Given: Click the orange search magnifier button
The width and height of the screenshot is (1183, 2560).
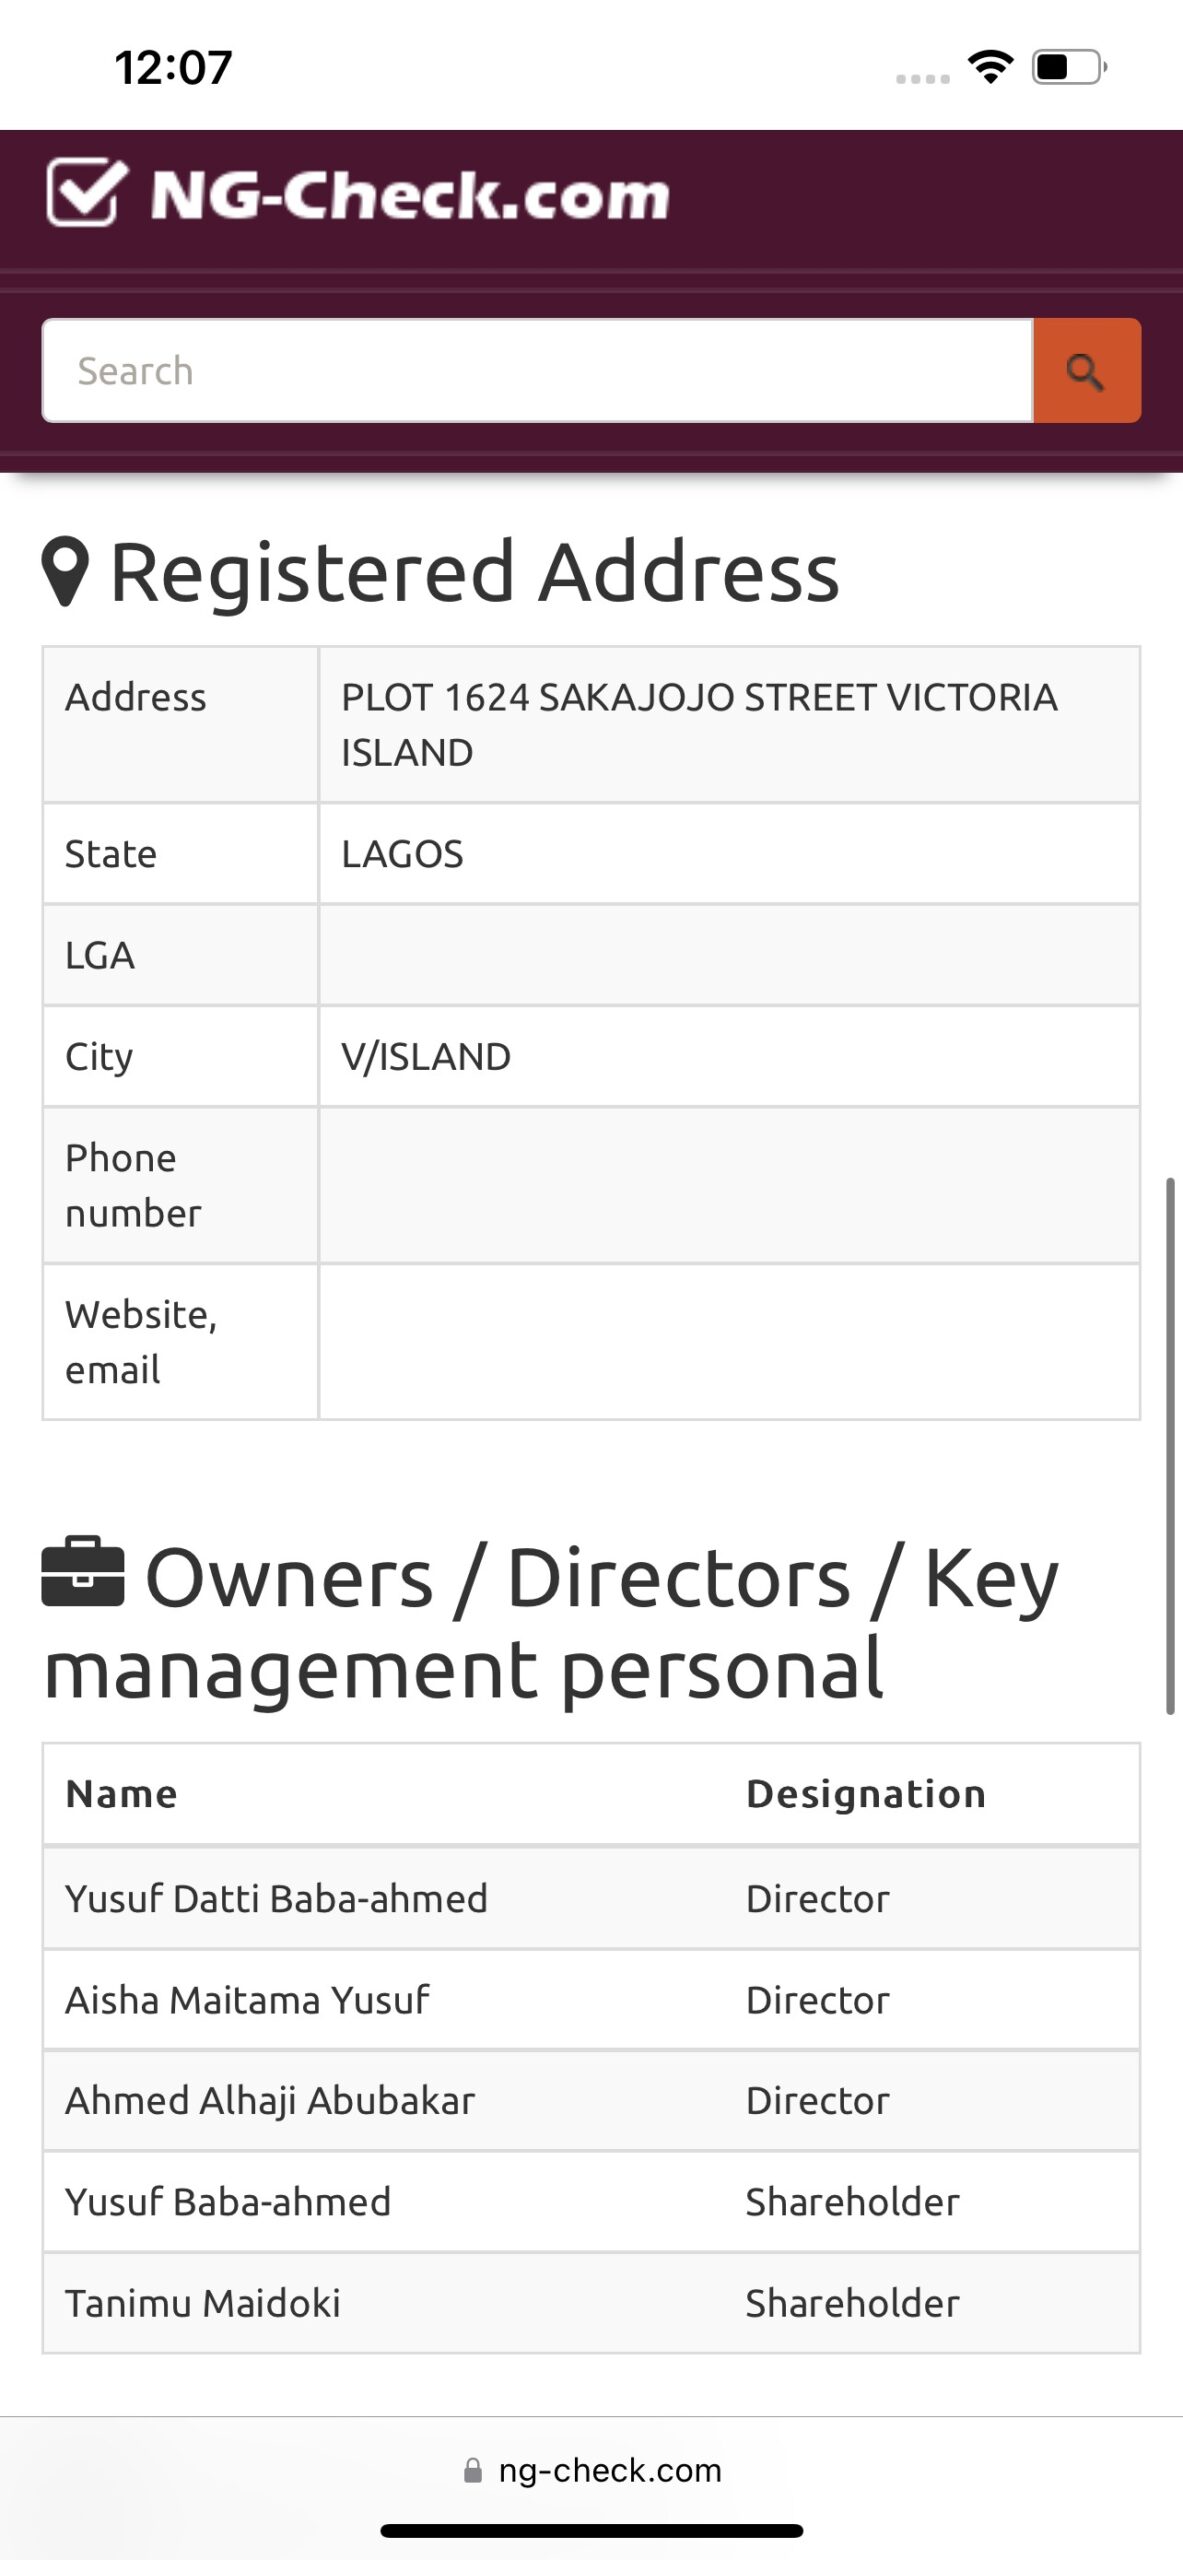Looking at the screenshot, I should tap(1087, 371).
